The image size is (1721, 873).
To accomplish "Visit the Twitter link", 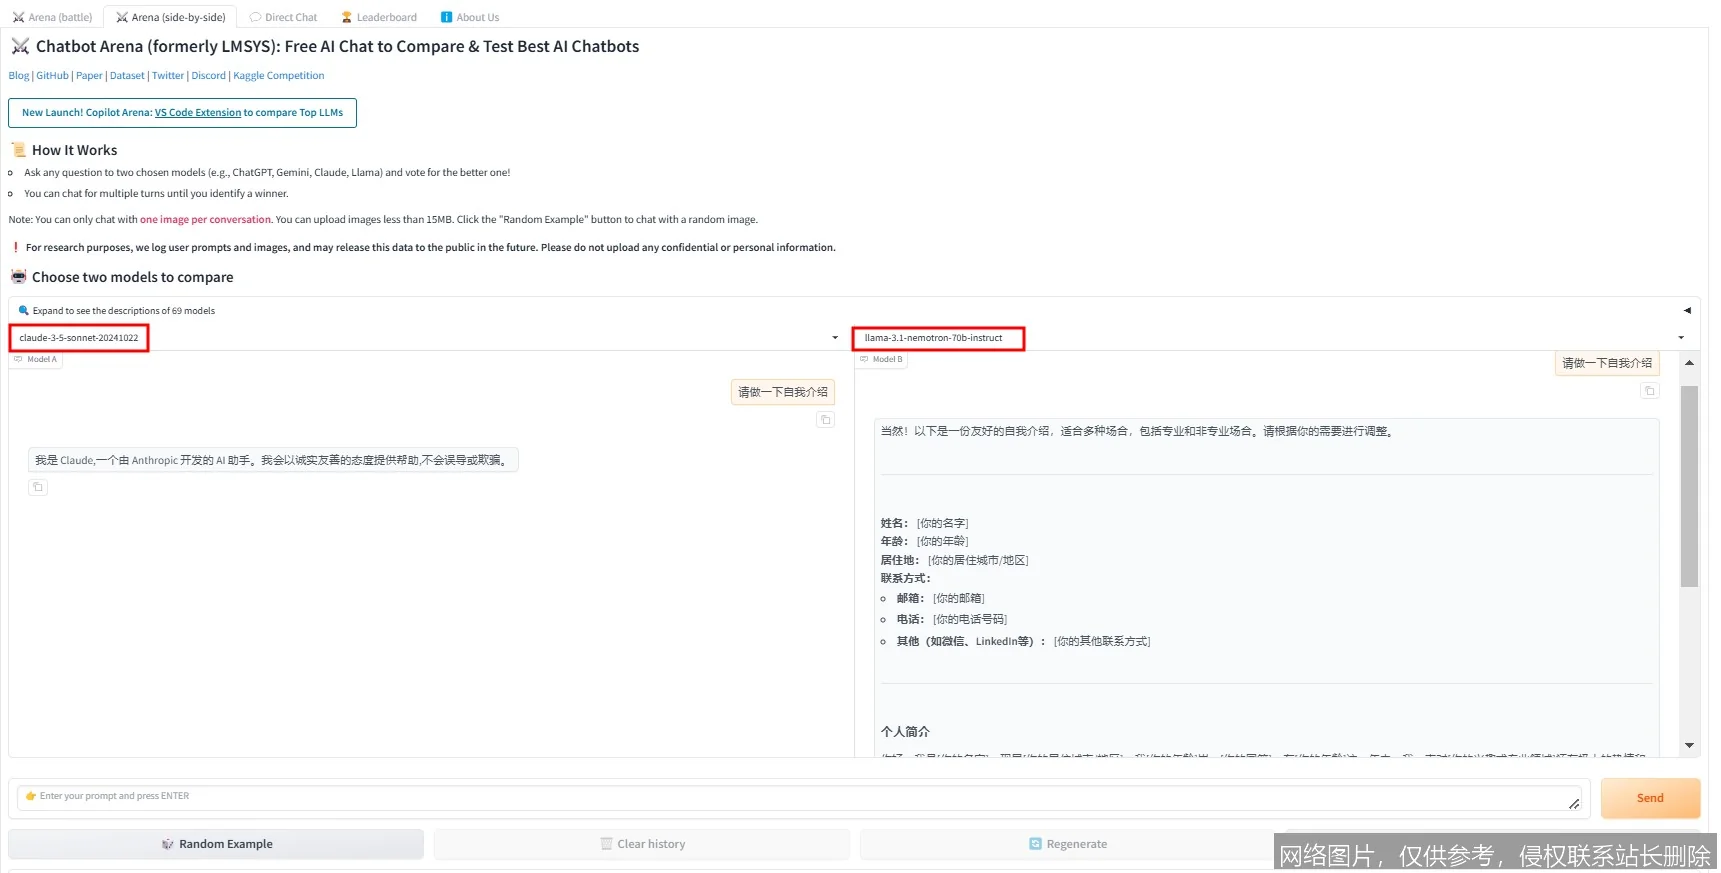I will click(168, 75).
